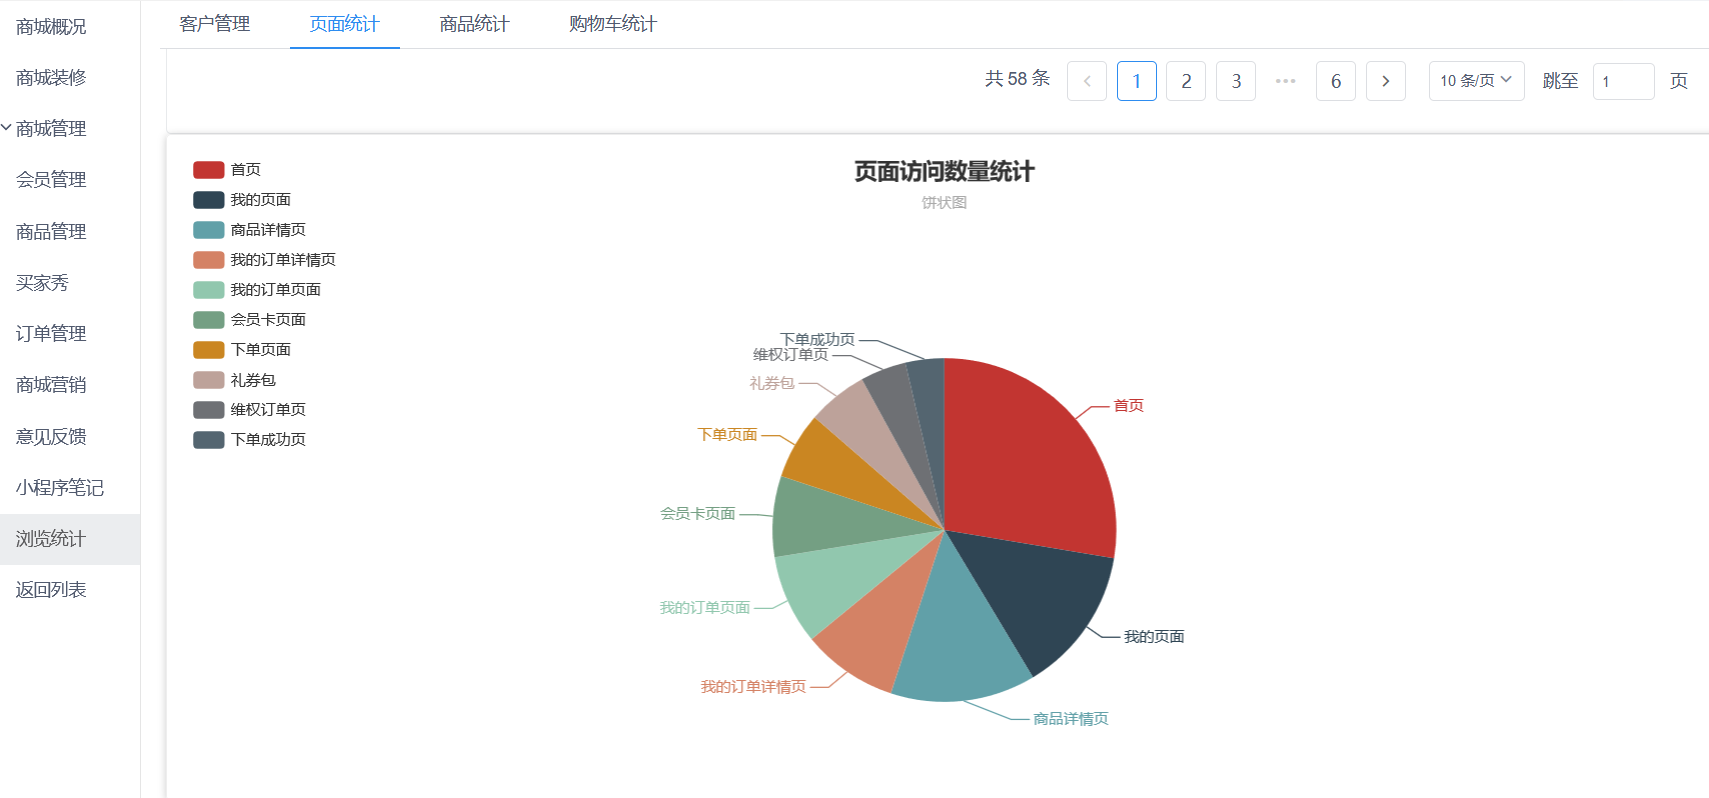Click the 我的页面 pie label
This screenshot has width=1709, height=798.
coord(1154,637)
